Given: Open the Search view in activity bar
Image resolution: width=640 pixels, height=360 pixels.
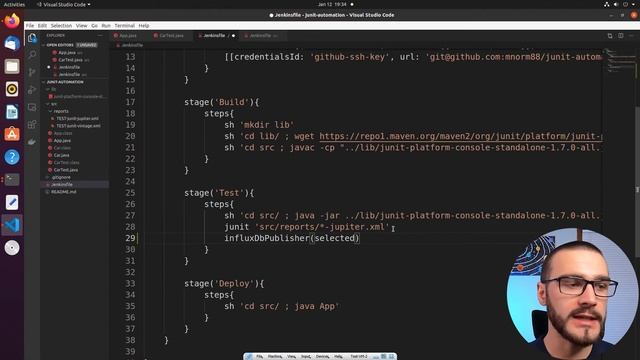Looking at the screenshot, I should pyautogui.click(x=32, y=55).
